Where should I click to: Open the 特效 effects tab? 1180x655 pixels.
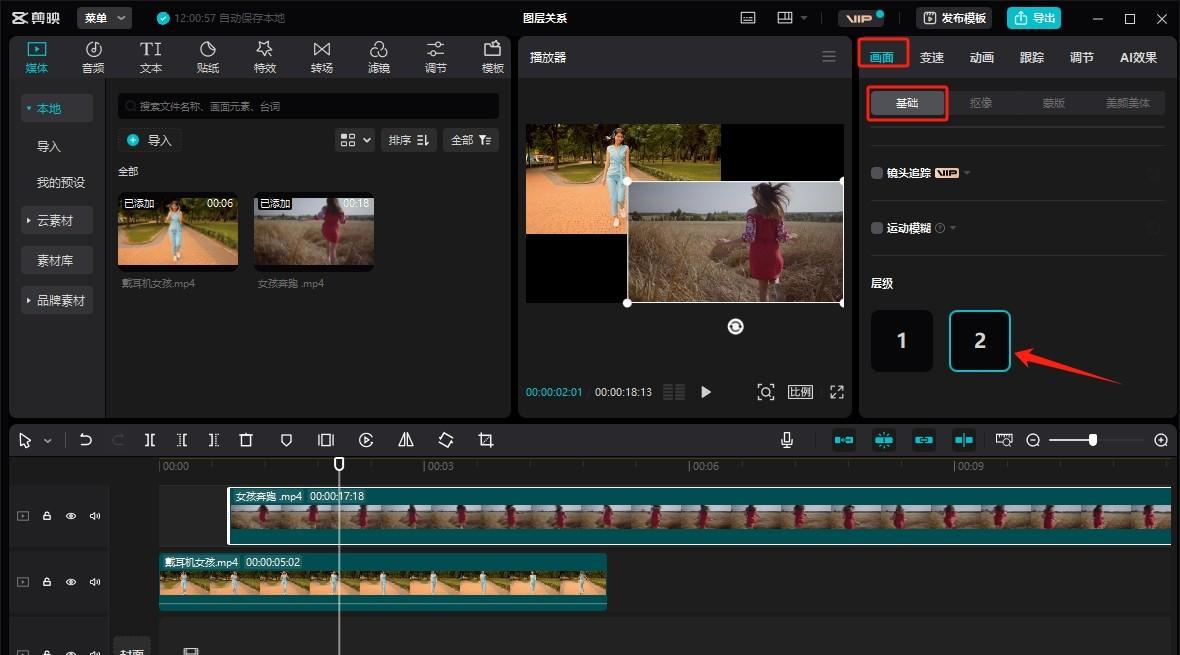pyautogui.click(x=265, y=57)
